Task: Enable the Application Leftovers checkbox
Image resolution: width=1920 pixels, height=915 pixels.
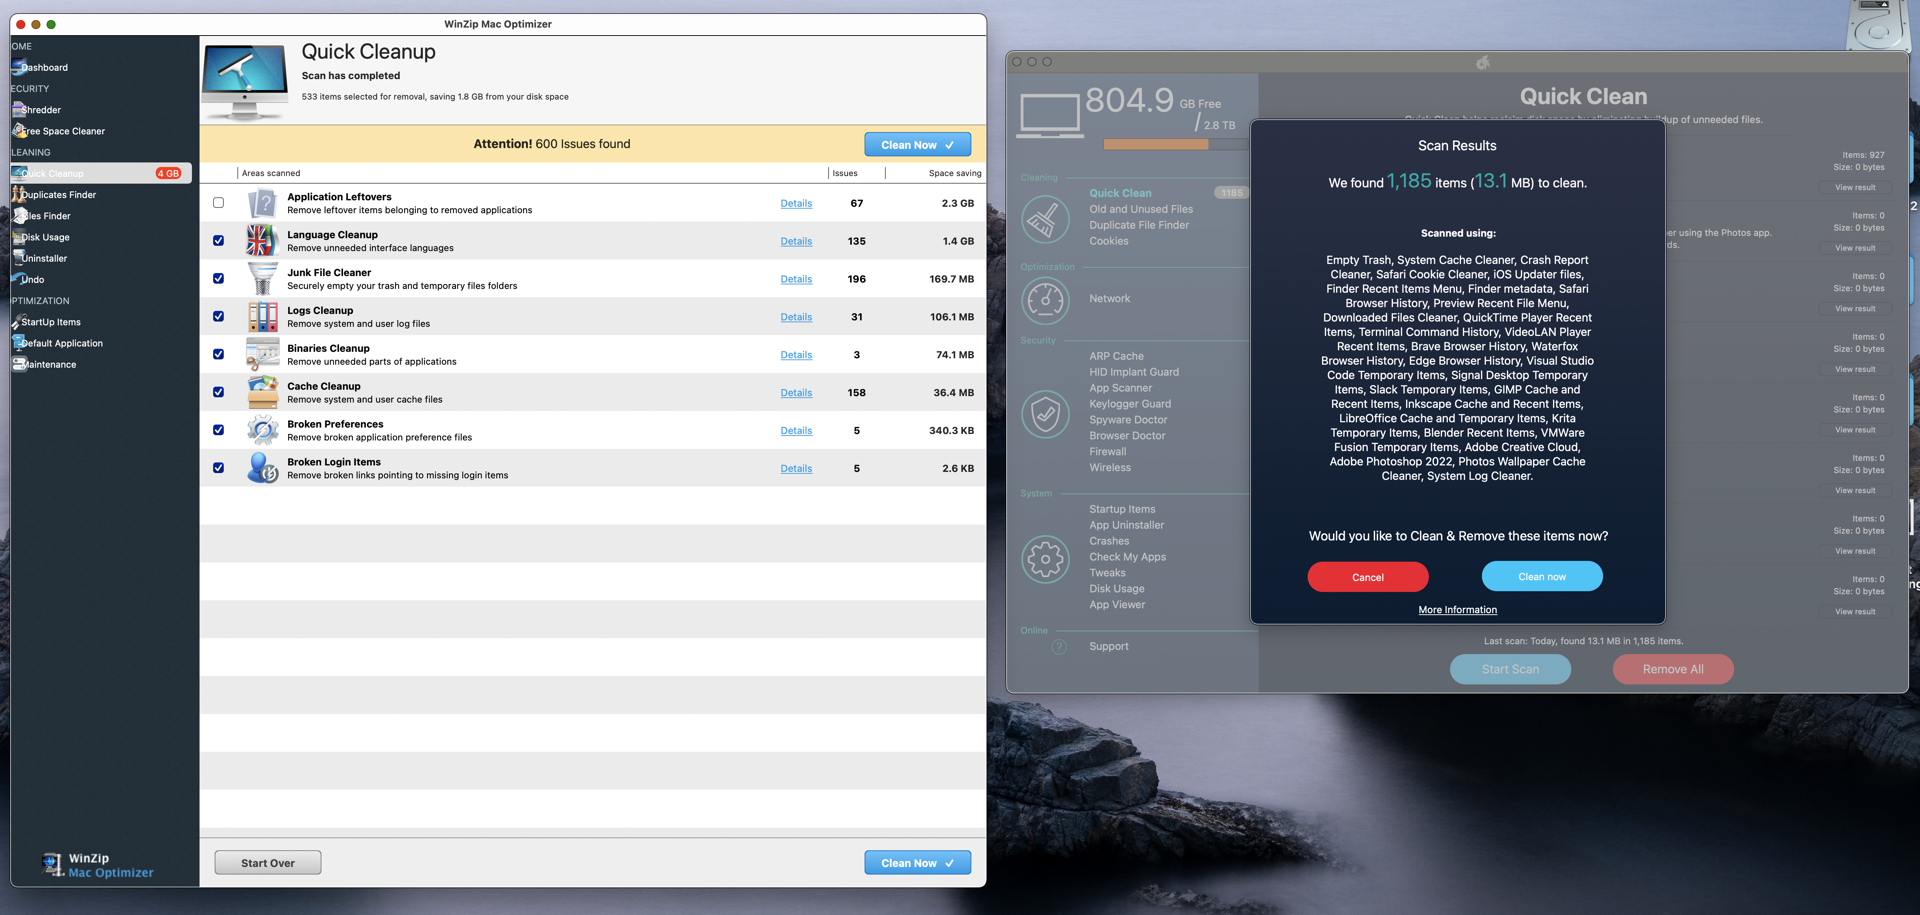Action: coord(218,202)
